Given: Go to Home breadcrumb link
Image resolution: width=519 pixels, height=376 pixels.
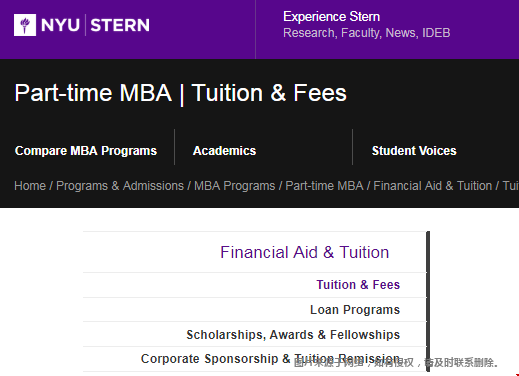Looking at the screenshot, I should tap(30, 186).
